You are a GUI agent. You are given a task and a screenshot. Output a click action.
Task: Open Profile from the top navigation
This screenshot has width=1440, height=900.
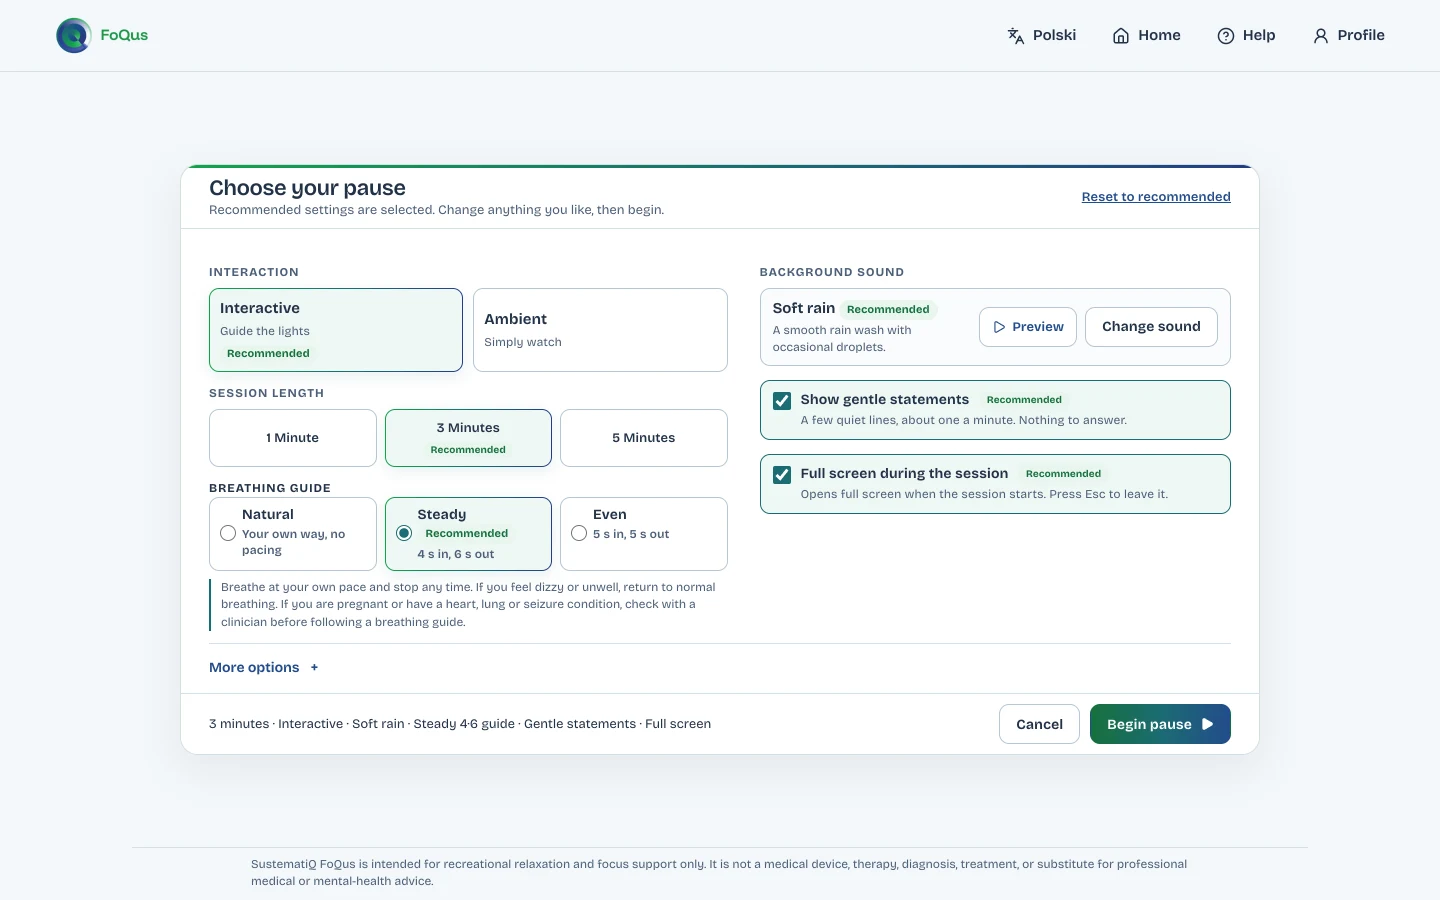pyautogui.click(x=1349, y=36)
